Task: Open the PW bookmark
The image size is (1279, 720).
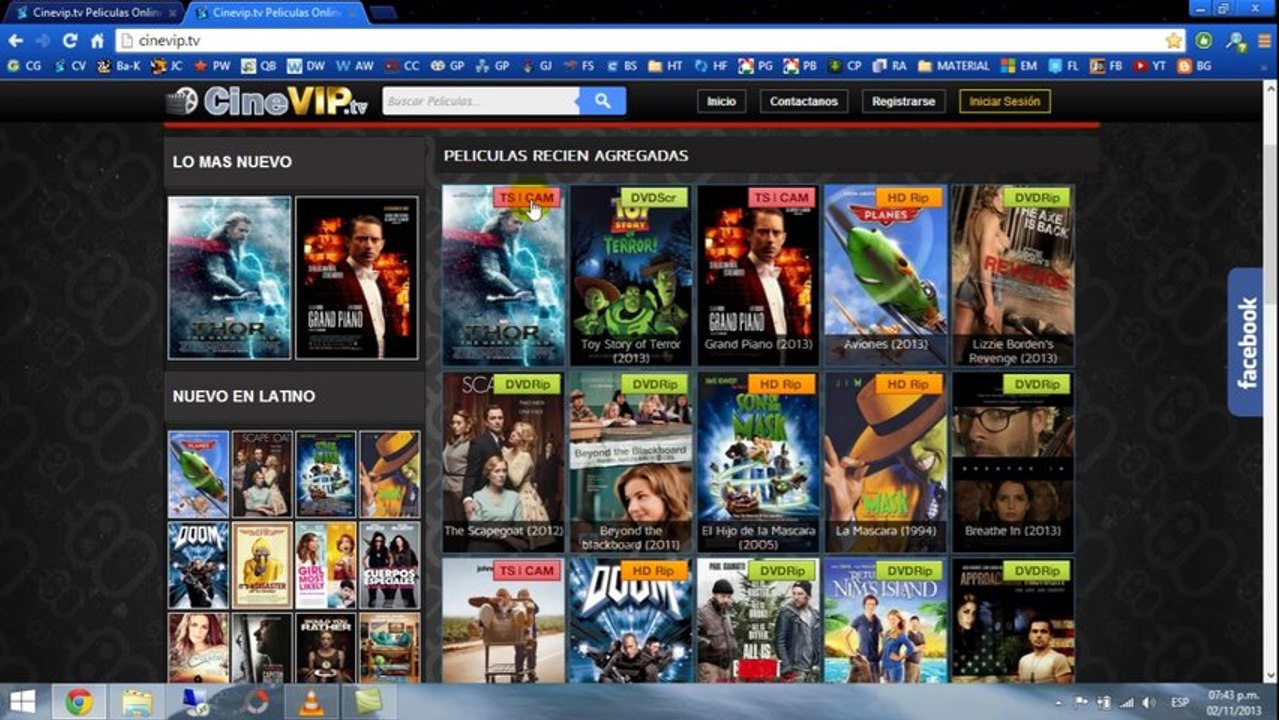Action: 212,66
